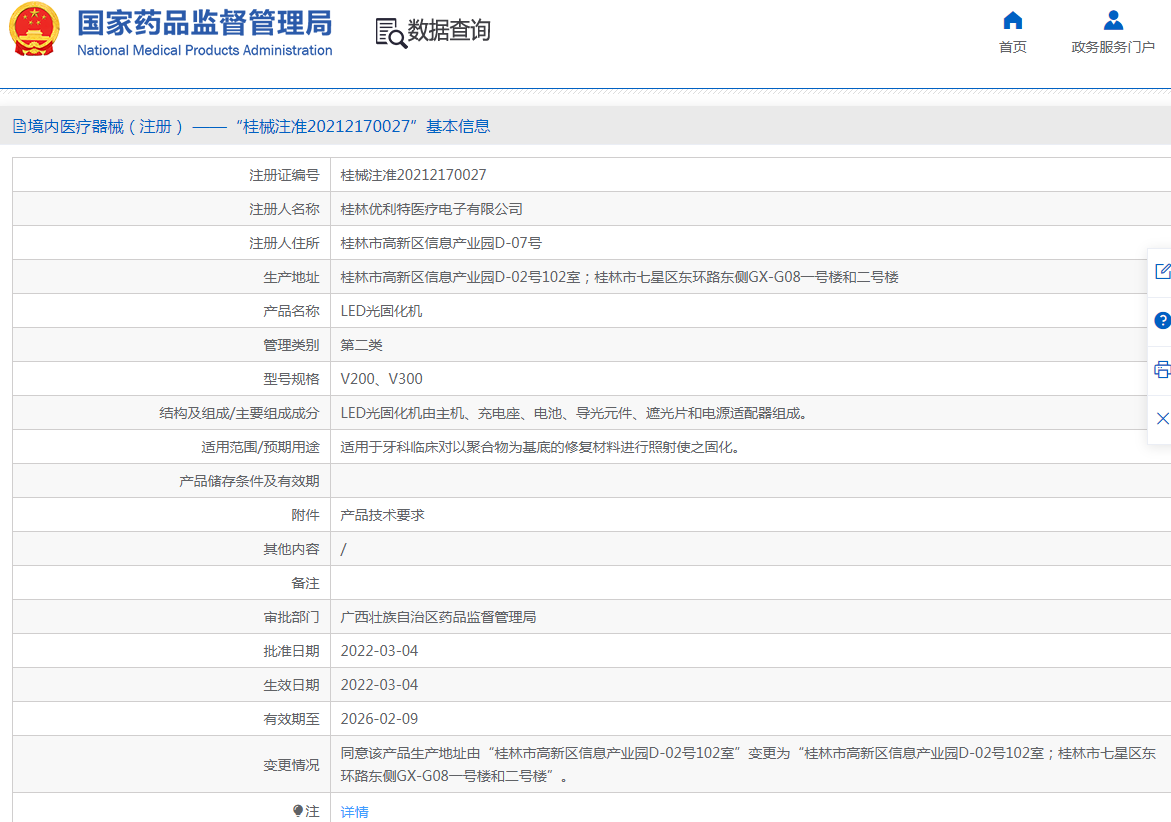Click address 桂林市高新区信息产业园D-07号
The width and height of the screenshot is (1171, 822).
(441, 243)
